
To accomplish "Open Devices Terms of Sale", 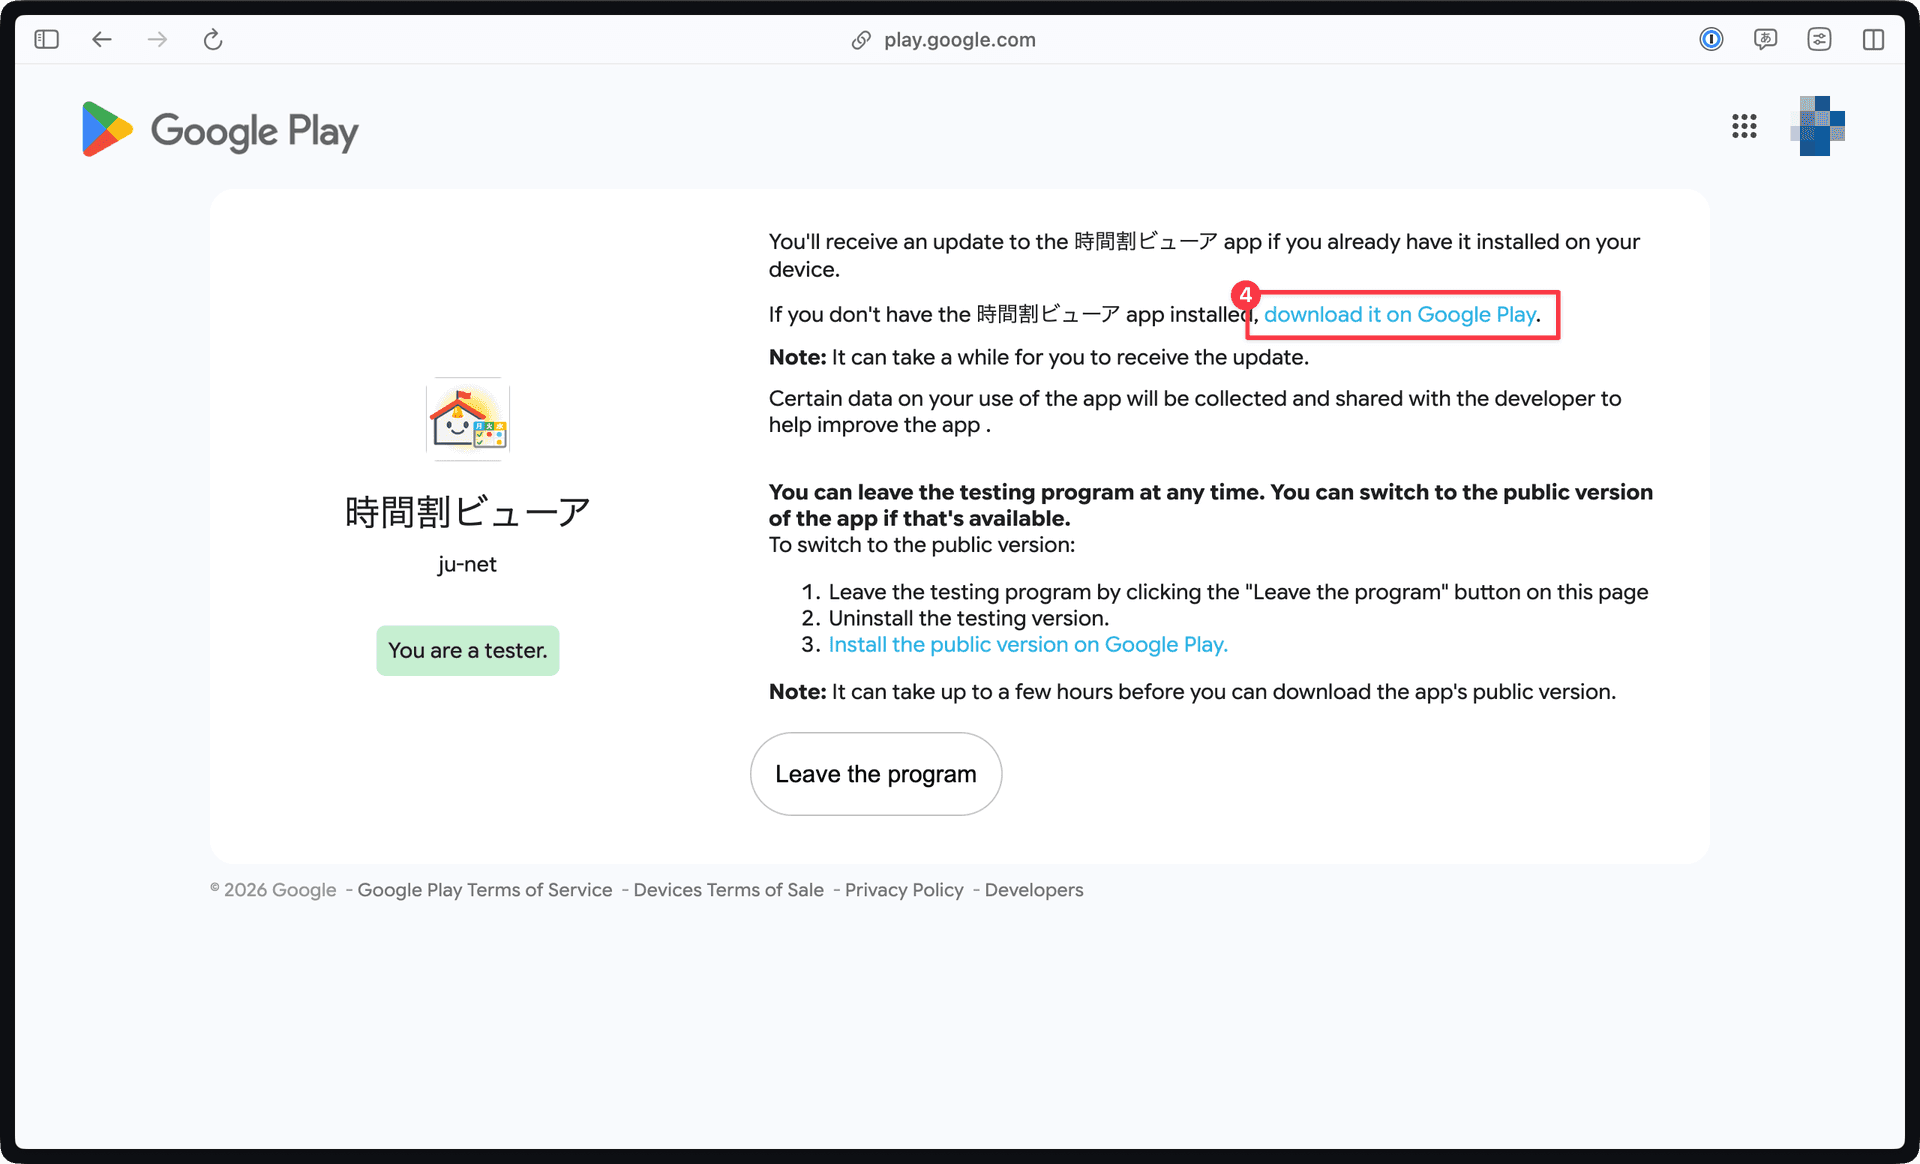I will coord(727,889).
